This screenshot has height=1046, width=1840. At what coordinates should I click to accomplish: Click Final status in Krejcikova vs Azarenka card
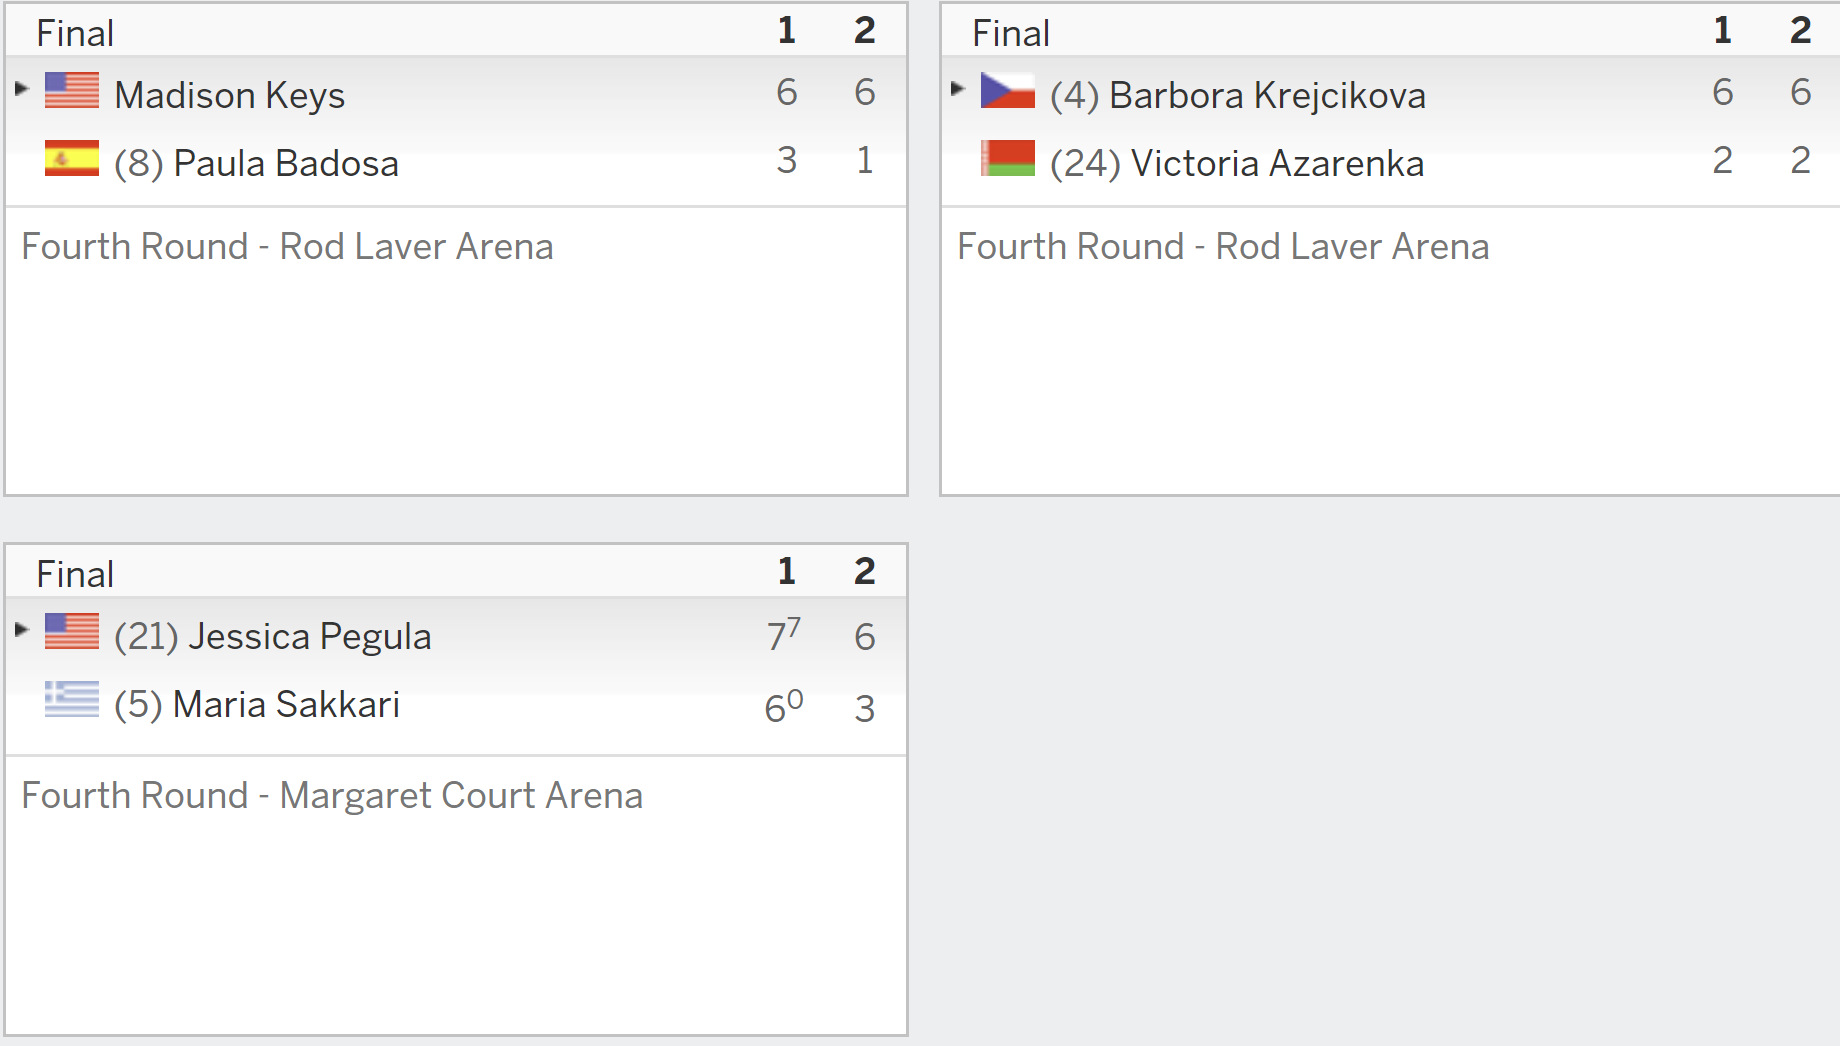pyautogui.click(x=1011, y=33)
